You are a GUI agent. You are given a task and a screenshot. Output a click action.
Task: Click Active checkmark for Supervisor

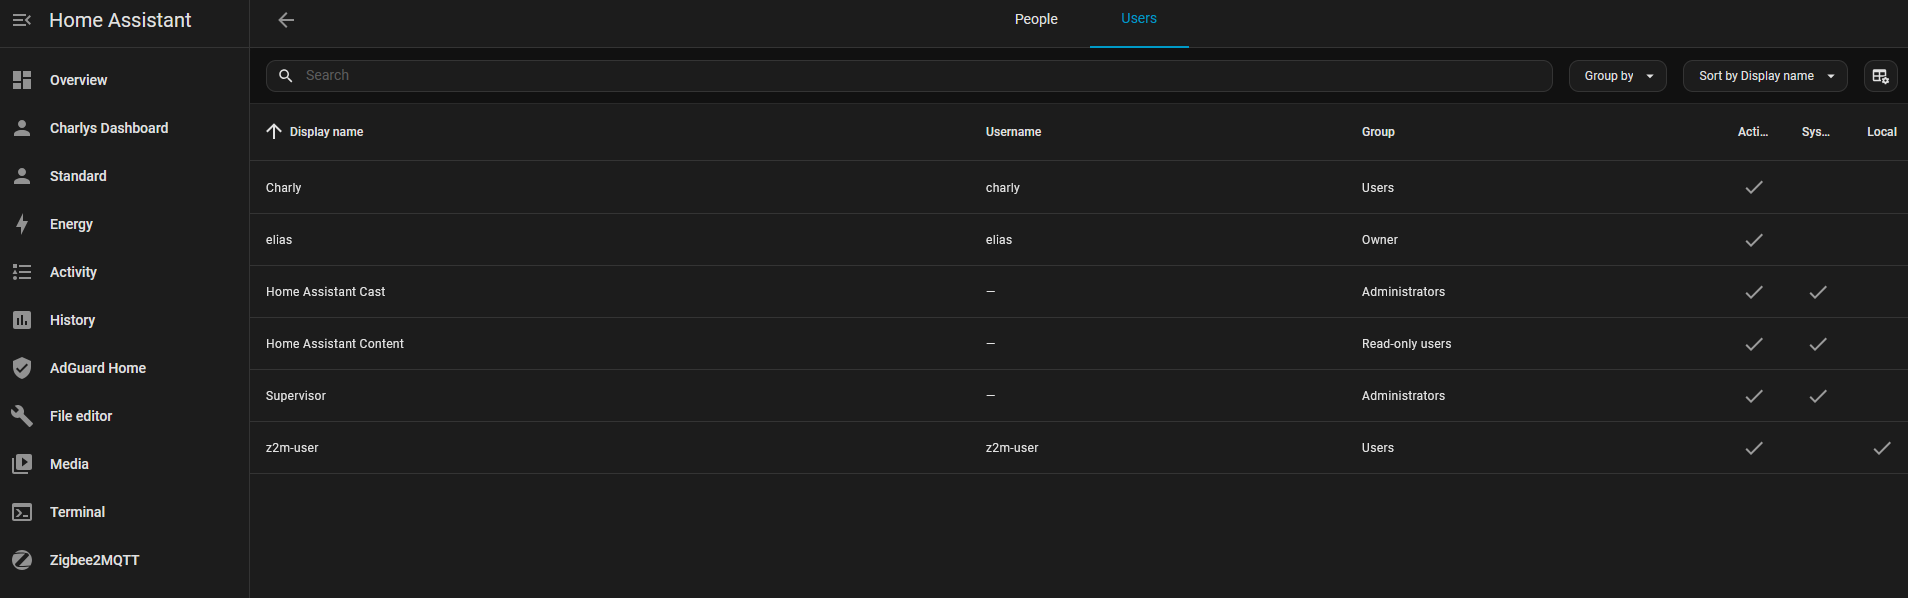tap(1754, 396)
